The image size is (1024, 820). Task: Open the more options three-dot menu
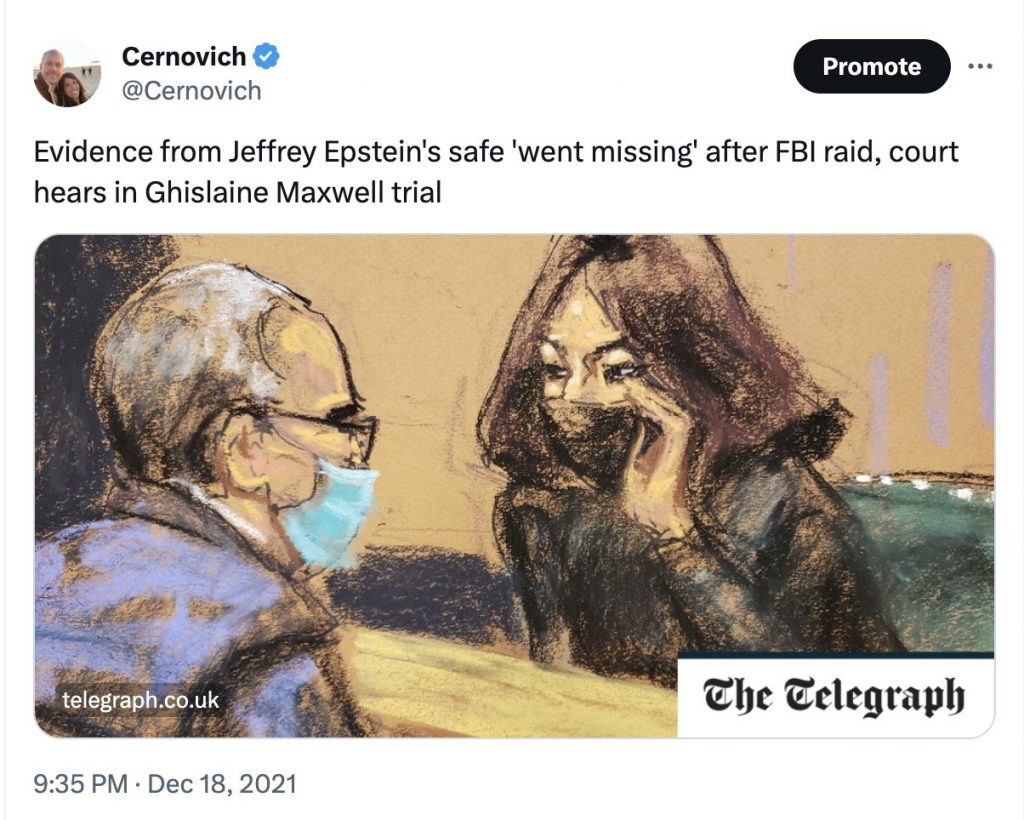tap(980, 66)
